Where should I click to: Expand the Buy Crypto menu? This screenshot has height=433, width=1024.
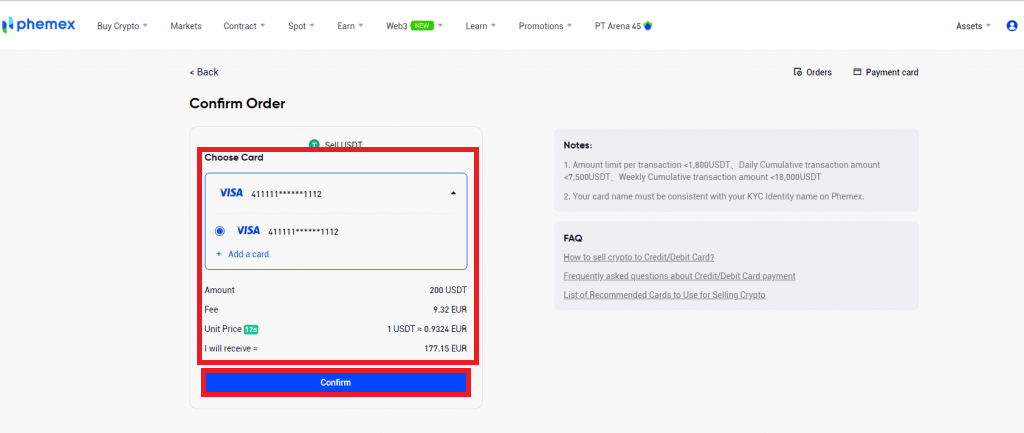click(122, 26)
